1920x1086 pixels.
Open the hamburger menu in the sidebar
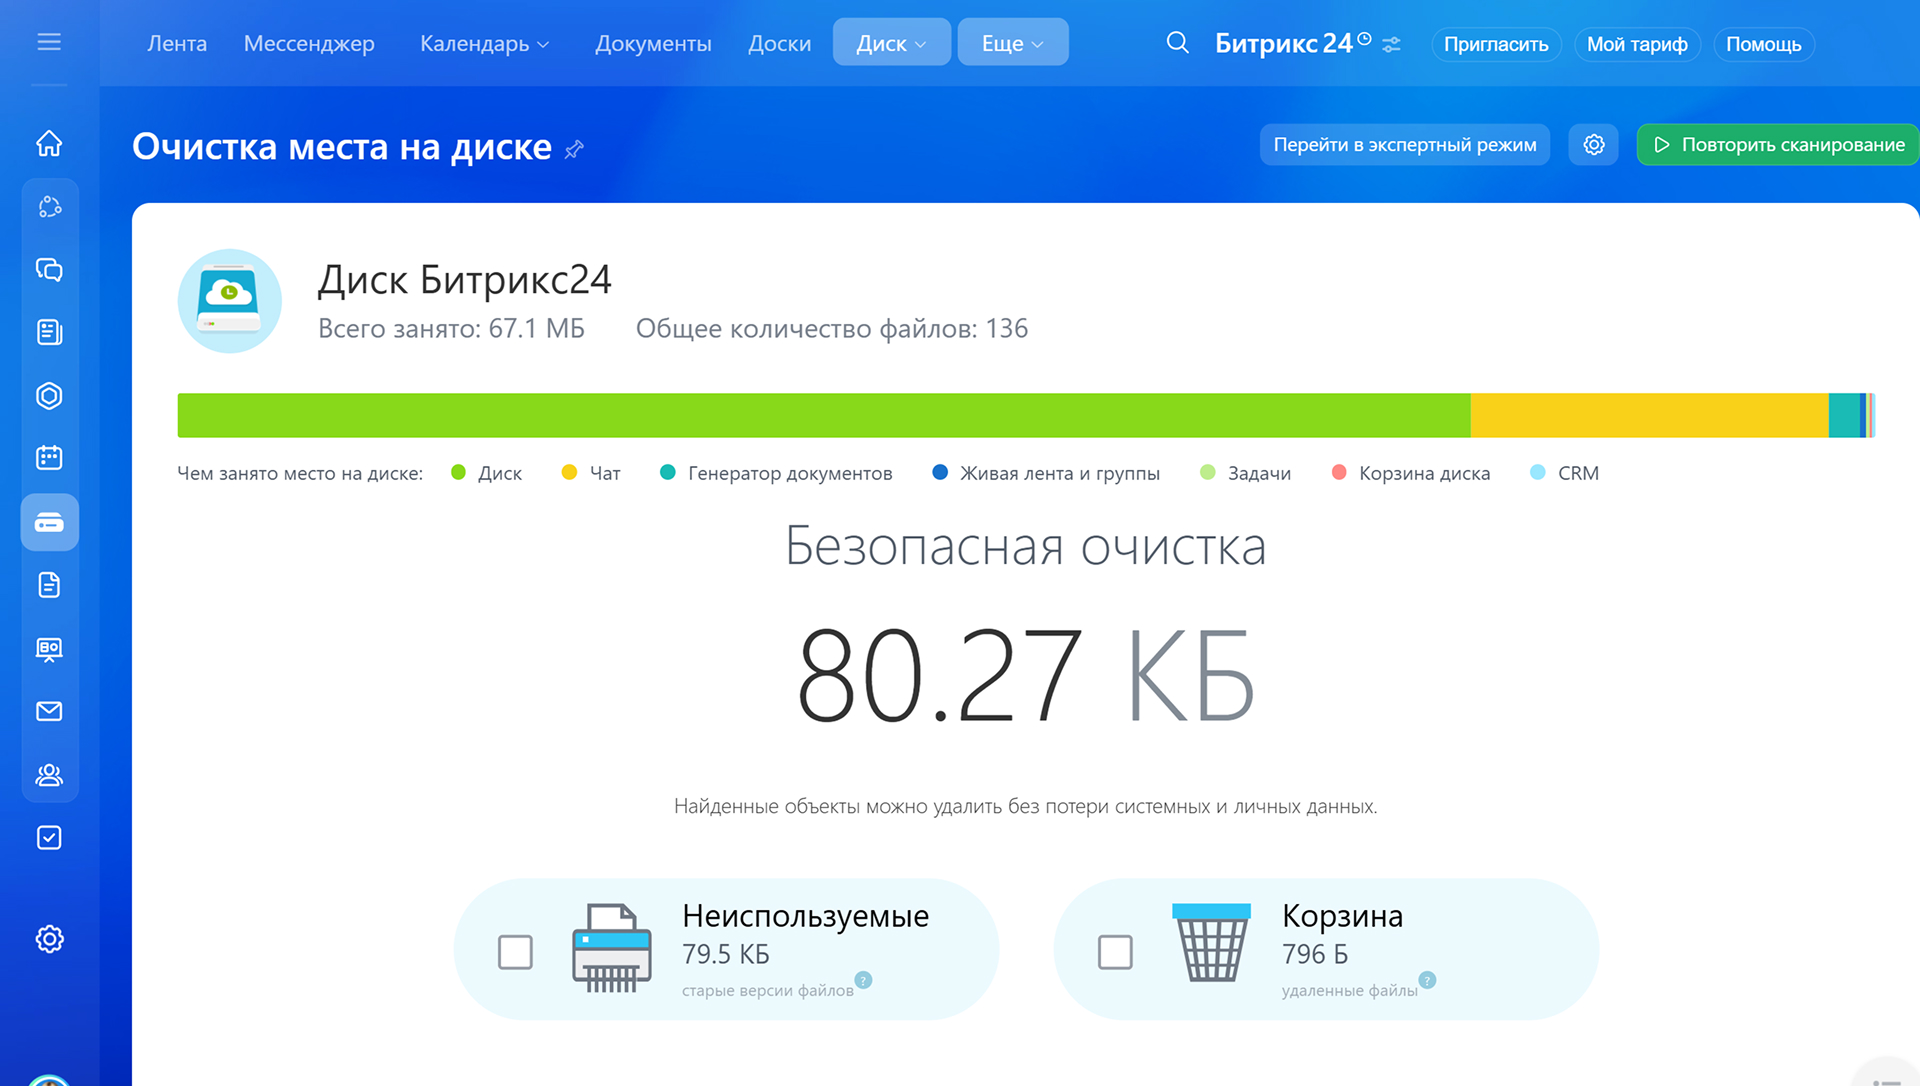click(49, 42)
